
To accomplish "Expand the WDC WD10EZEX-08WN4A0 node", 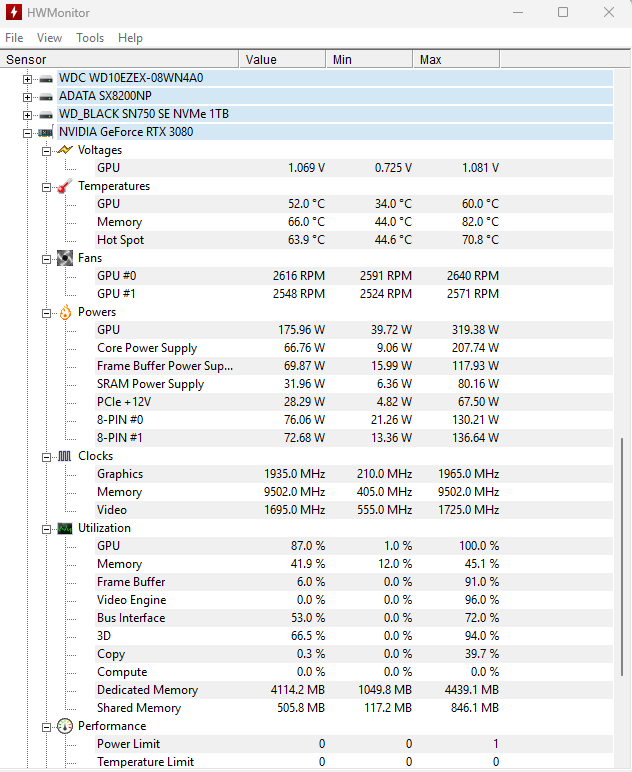I will 28,79.
